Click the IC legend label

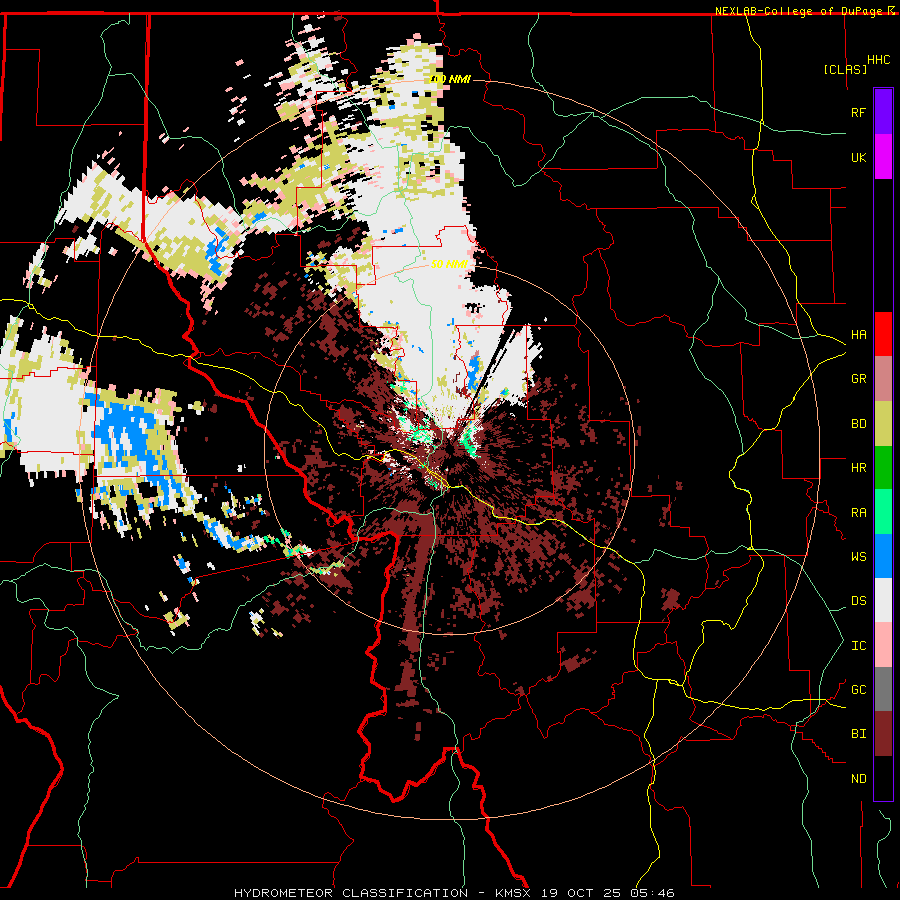point(858,646)
